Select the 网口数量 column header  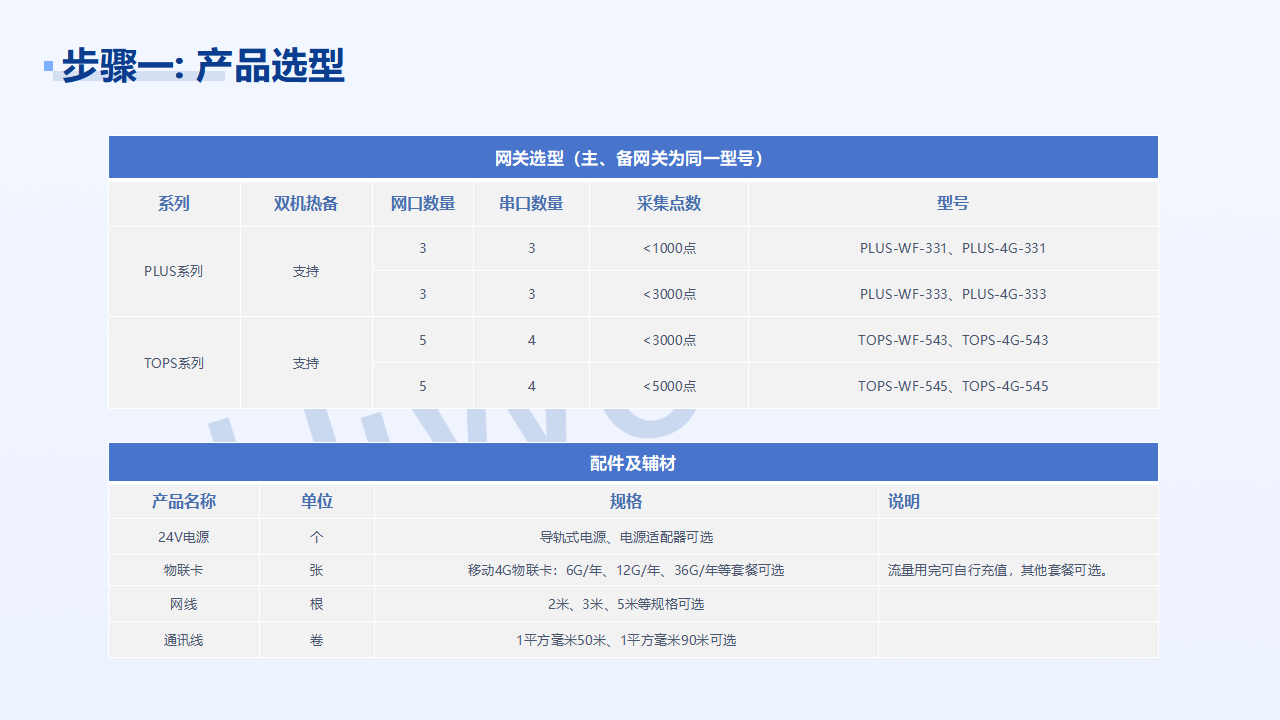click(423, 203)
